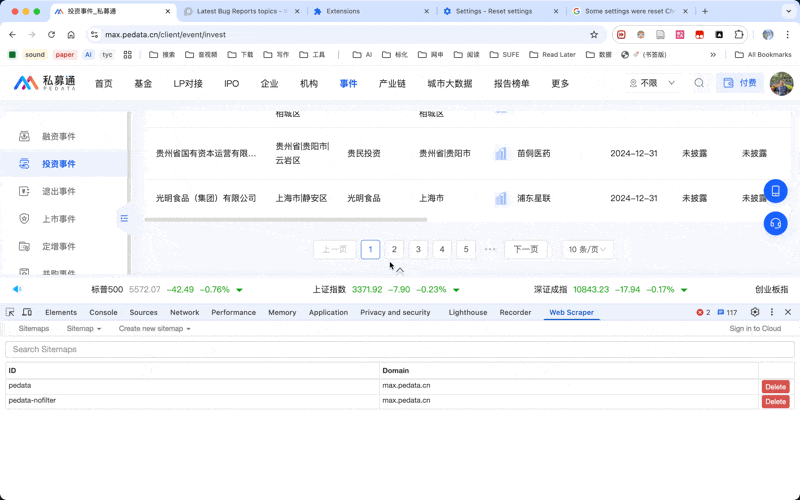Click the blue mobile phone floating icon
Viewport: 800px width, 500px height.
(775, 191)
